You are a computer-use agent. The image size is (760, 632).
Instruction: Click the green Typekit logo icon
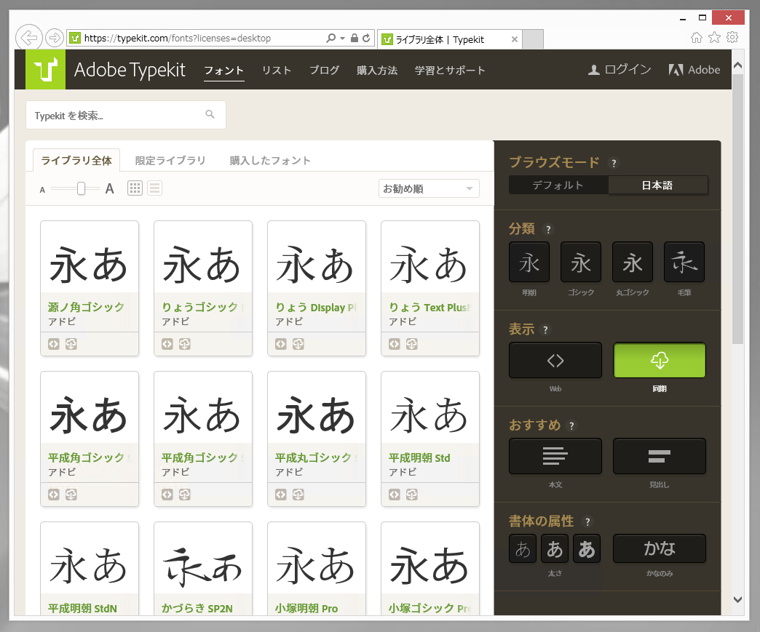pos(45,69)
